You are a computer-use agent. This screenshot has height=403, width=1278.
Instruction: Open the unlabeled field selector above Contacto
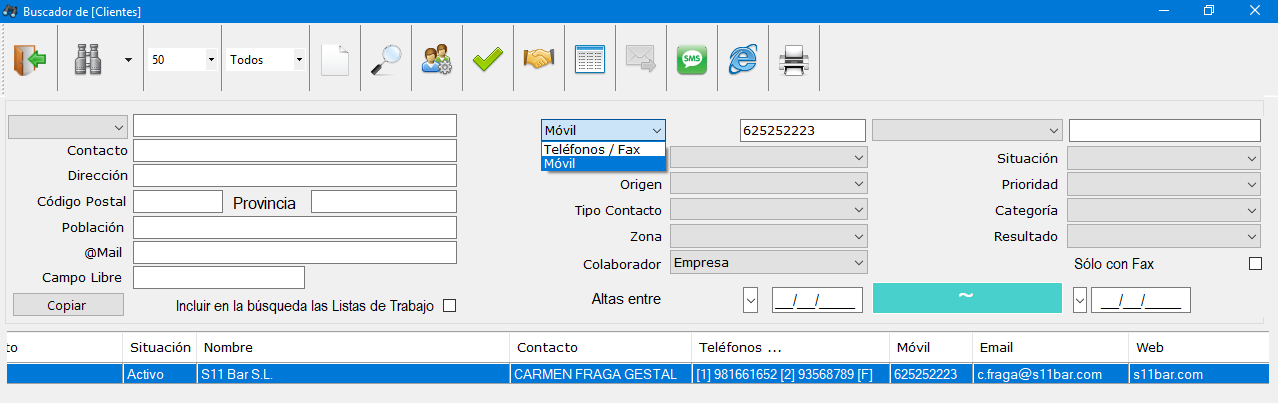[x=68, y=127]
